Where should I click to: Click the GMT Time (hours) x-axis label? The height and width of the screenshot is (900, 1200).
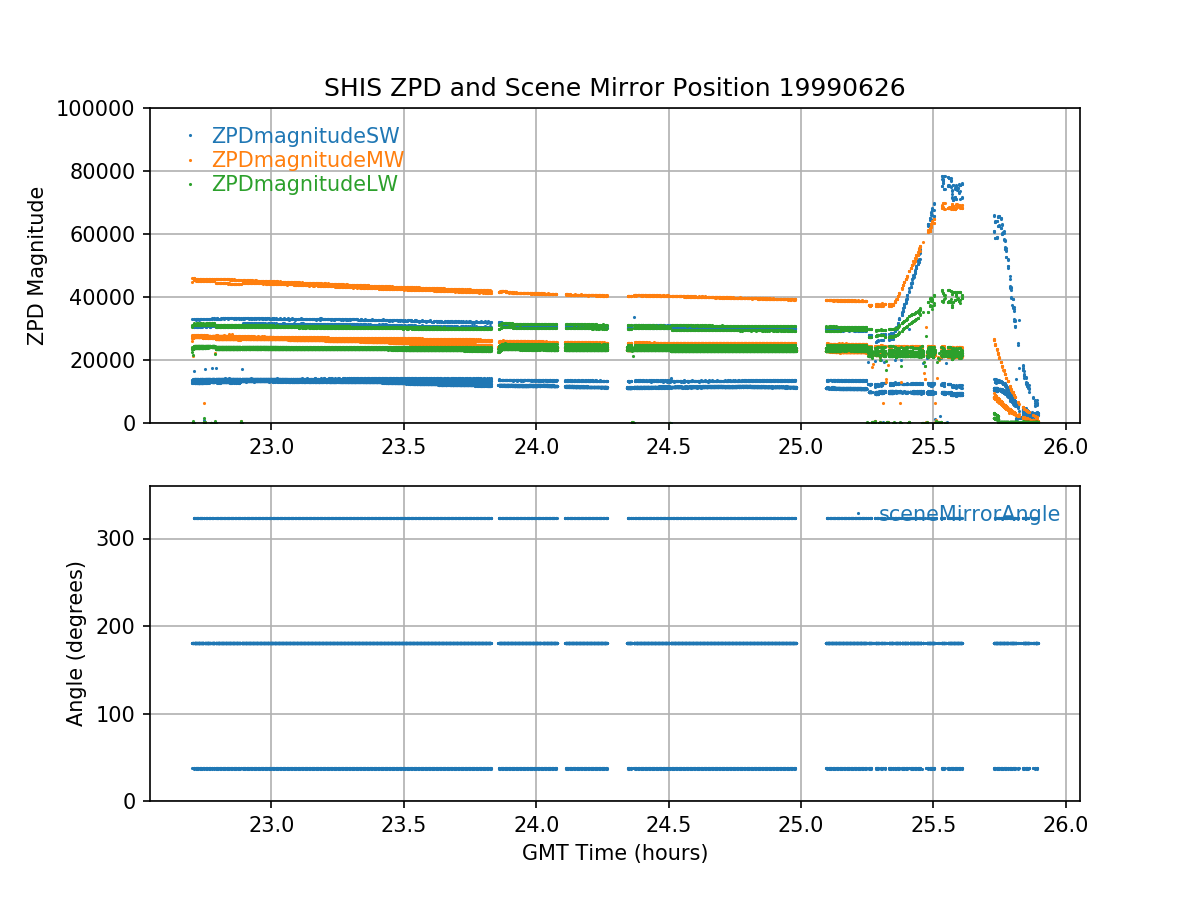tap(614, 853)
